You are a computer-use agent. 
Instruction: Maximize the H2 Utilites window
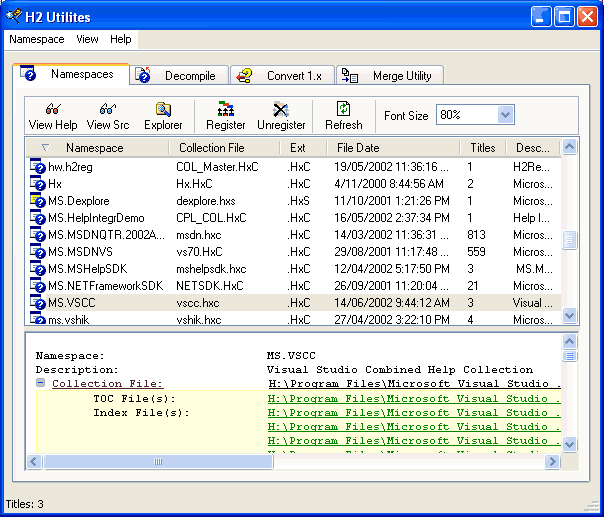click(564, 17)
